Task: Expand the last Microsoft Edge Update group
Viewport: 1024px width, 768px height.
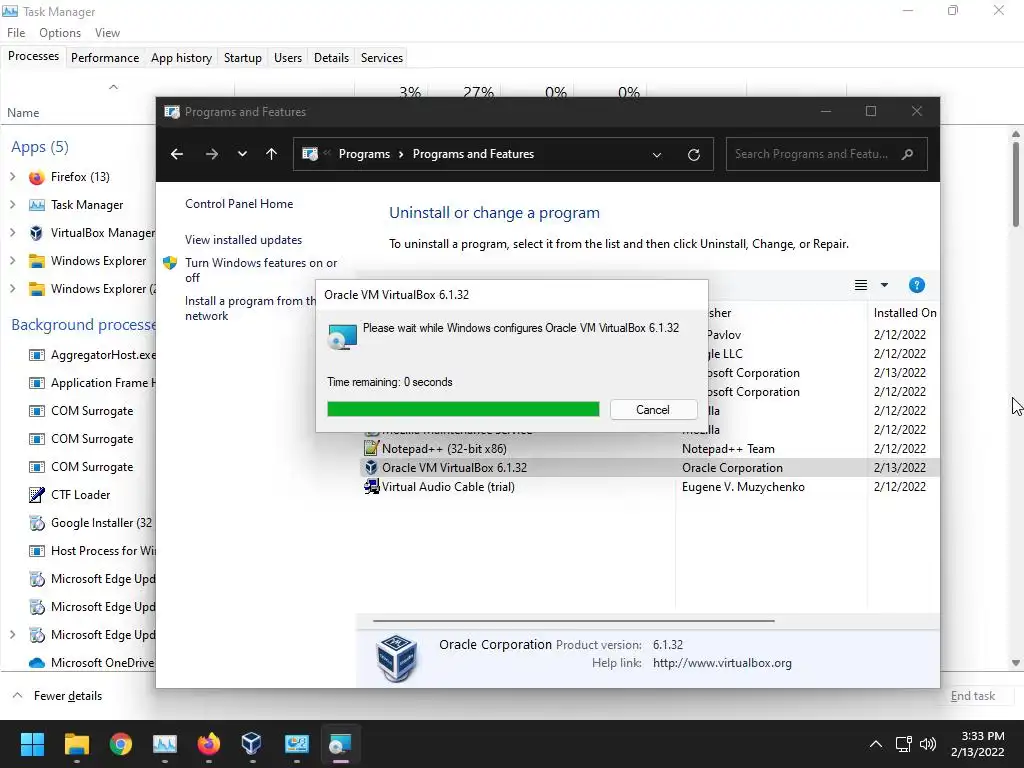Action: click(12, 635)
